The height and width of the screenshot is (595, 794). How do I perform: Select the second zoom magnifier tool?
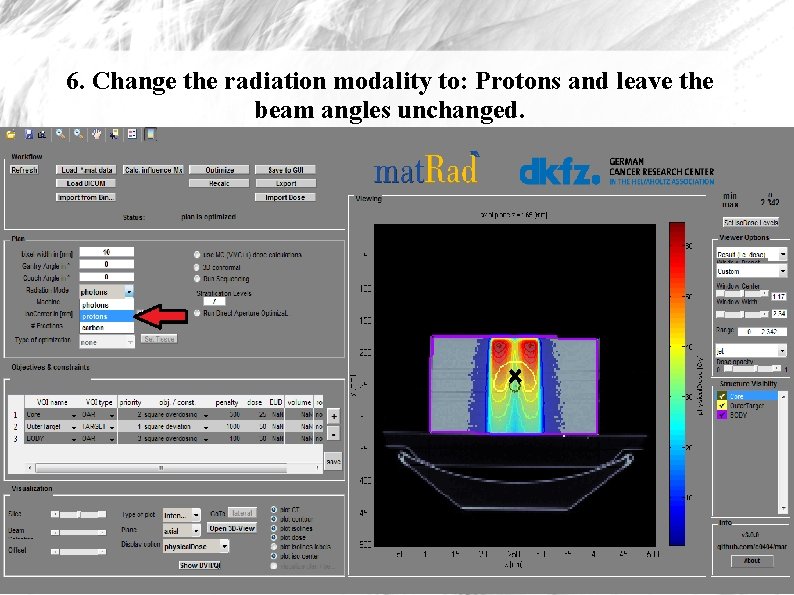(78, 134)
